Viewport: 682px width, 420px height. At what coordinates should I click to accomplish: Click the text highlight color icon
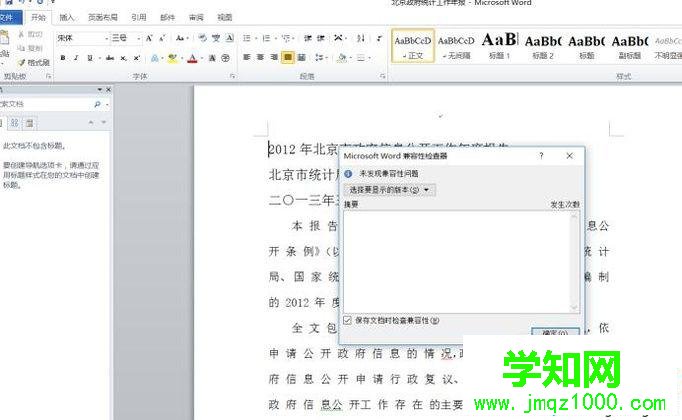coord(173,58)
